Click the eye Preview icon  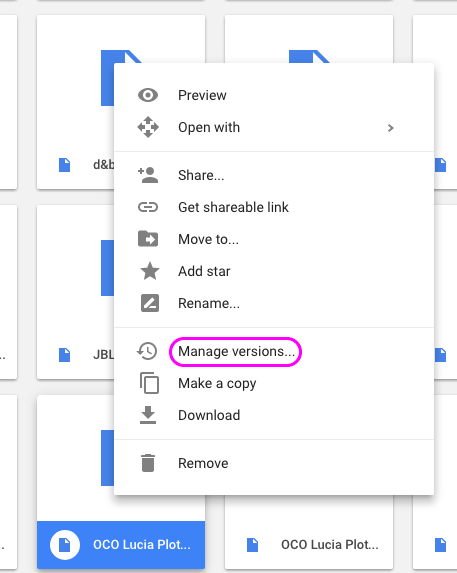click(x=148, y=95)
